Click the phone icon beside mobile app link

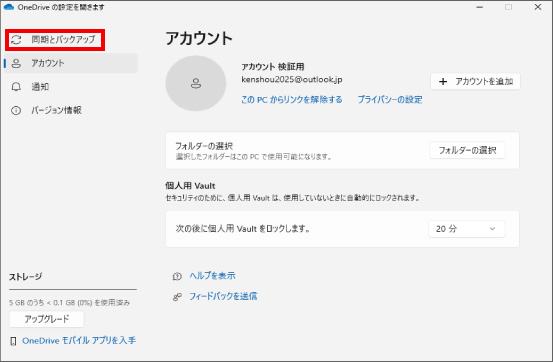pyautogui.click(x=13, y=341)
